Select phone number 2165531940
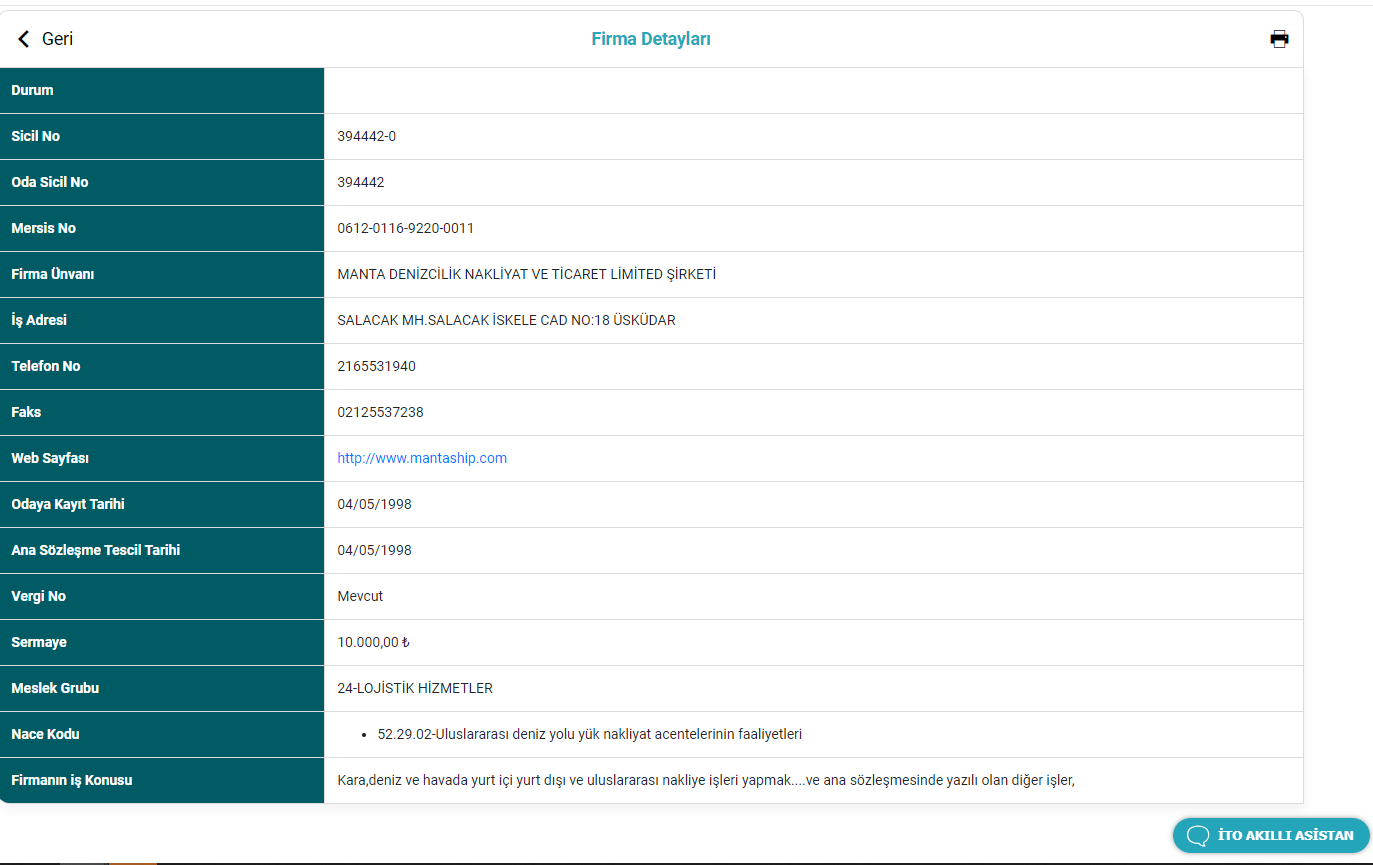 tap(377, 366)
